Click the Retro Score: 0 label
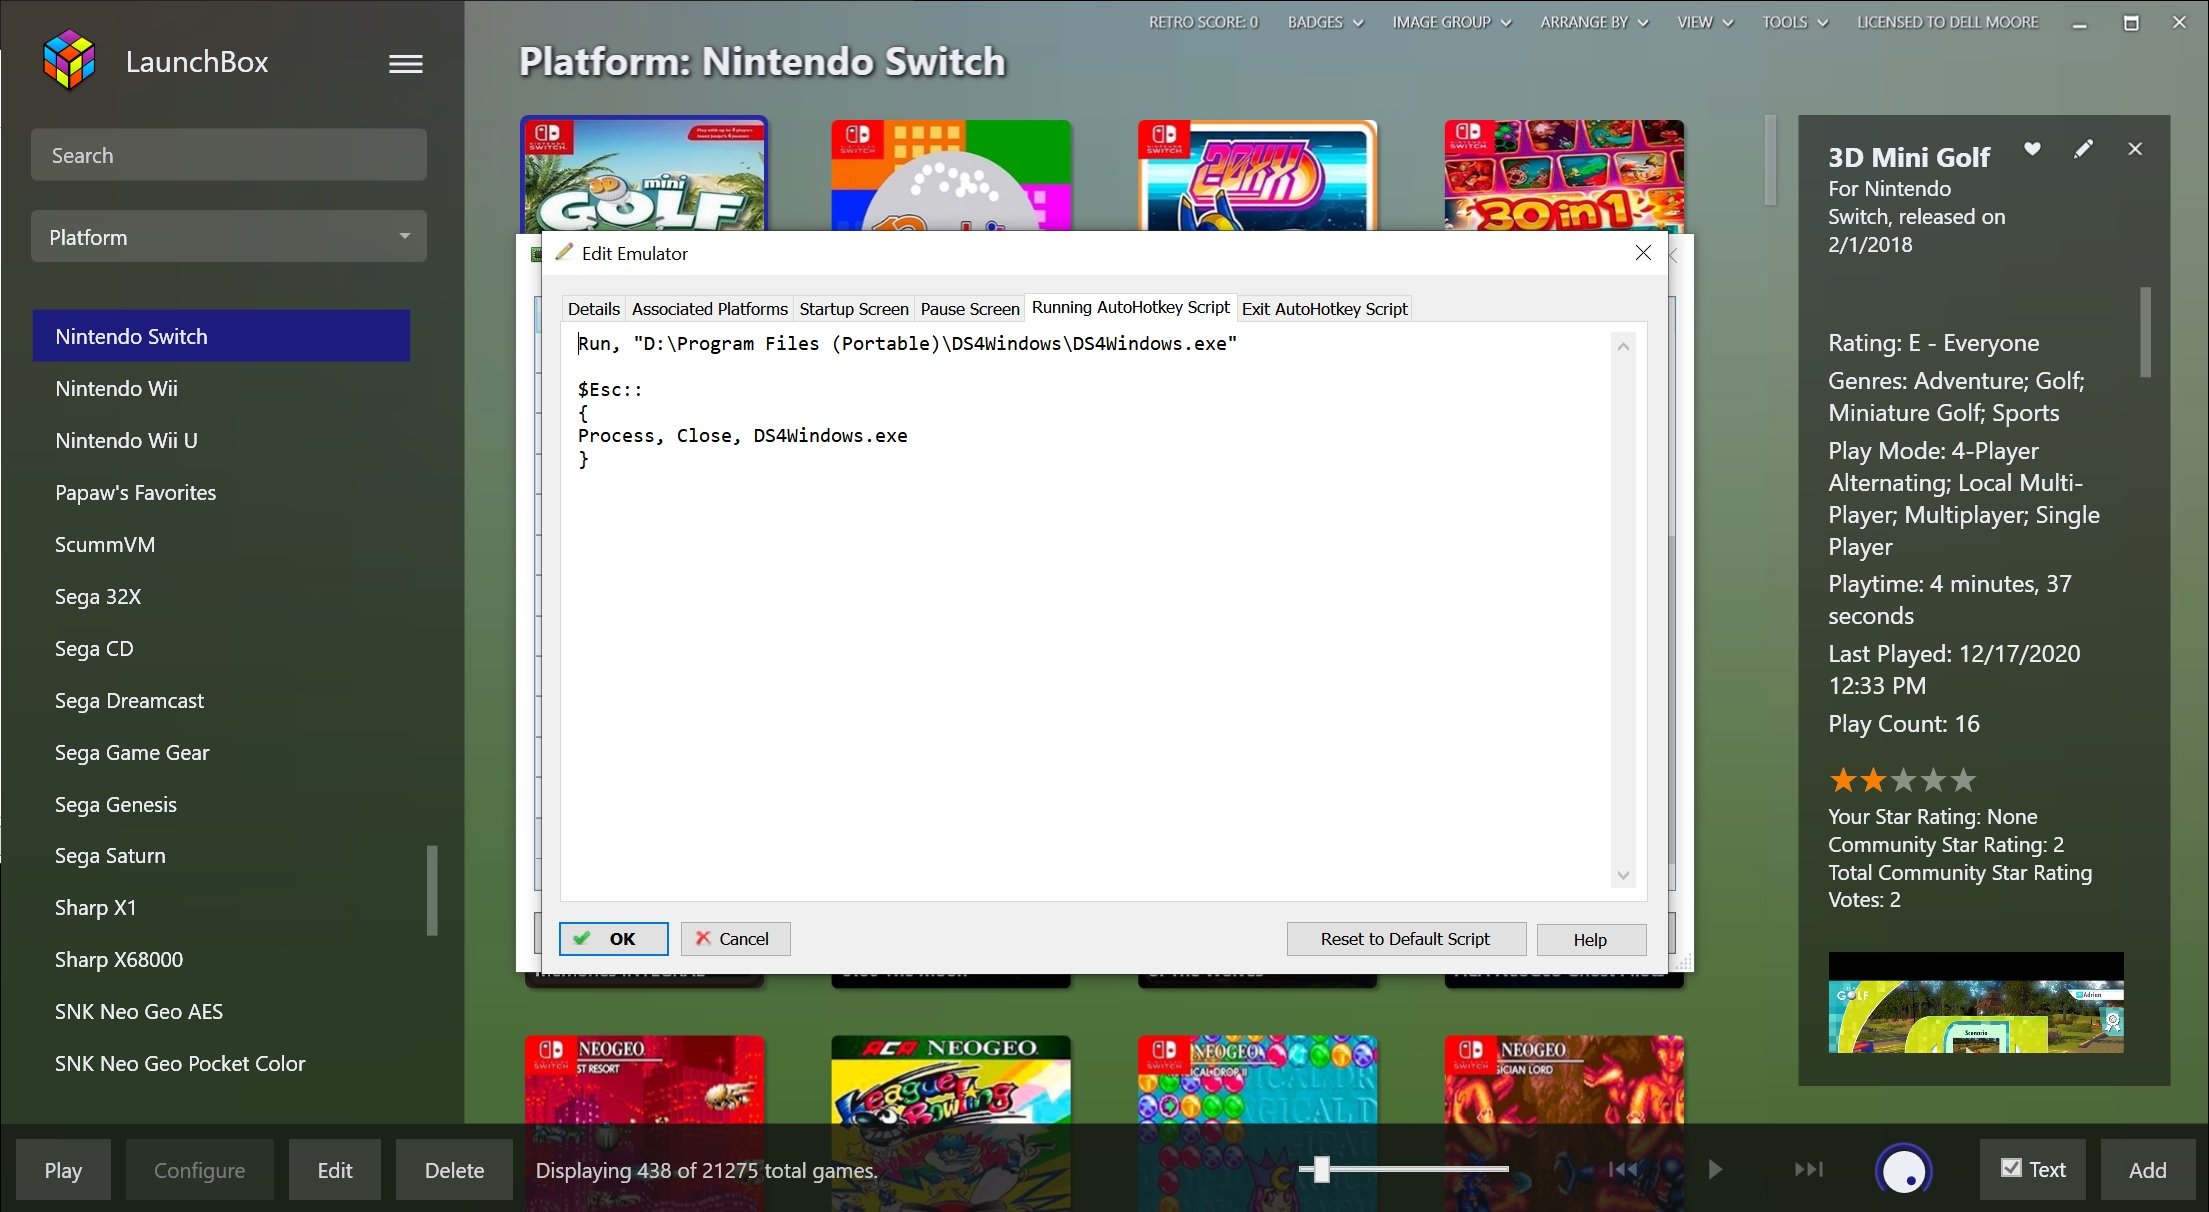 [1202, 22]
